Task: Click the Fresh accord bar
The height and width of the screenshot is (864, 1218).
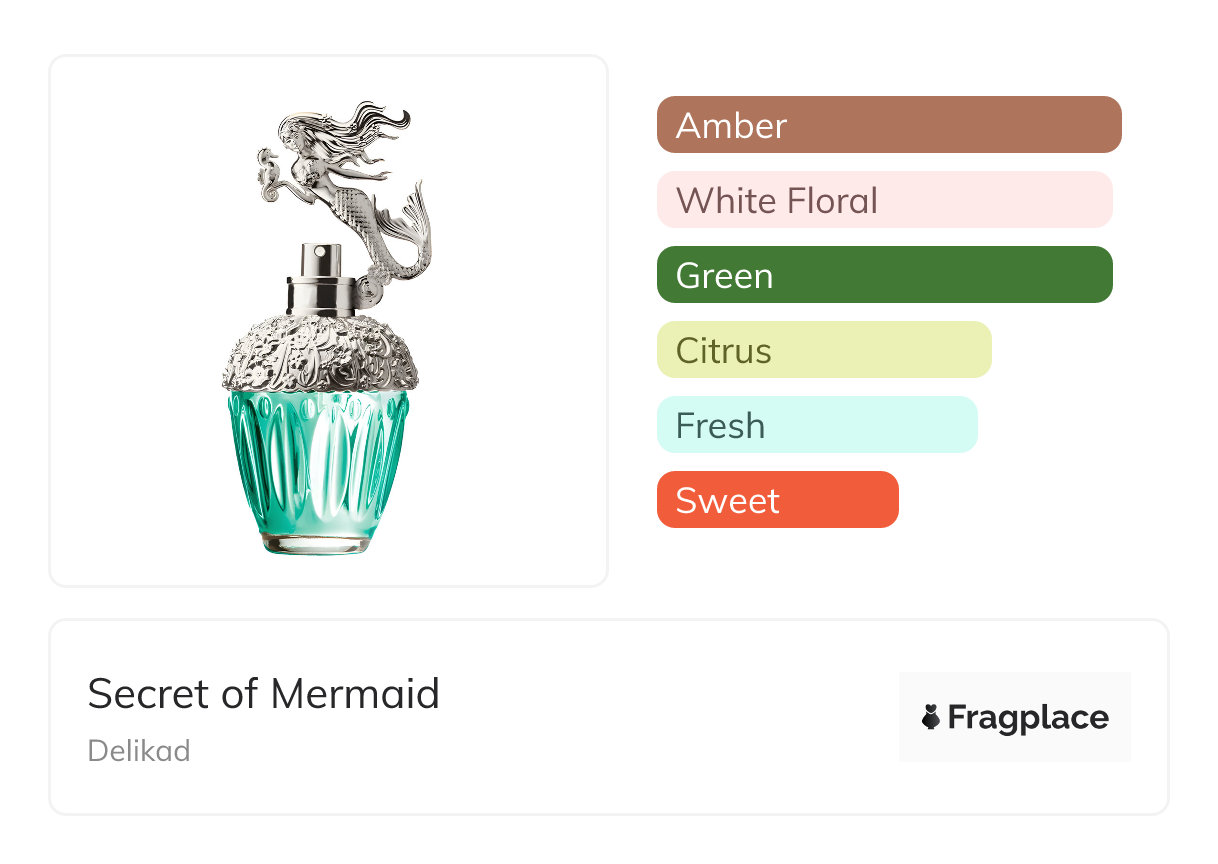Action: pyautogui.click(x=816, y=425)
